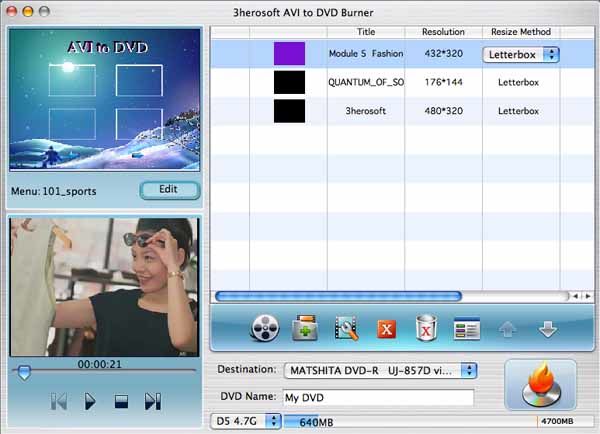Move selected item up with up arrow
This screenshot has width=600, height=434.
[507, 330]
